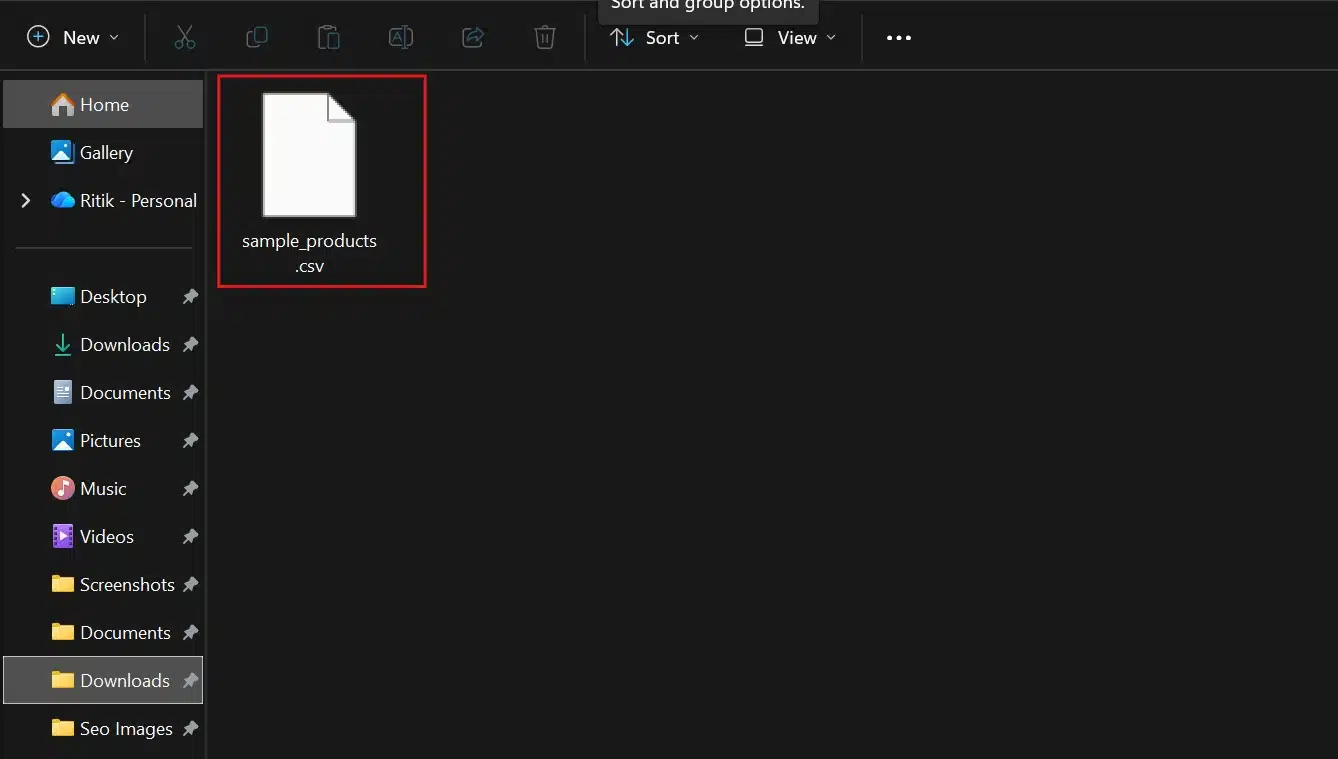This screenshot has height=759, width=1338.
Task: Open the Screenshots folder shortcut
Action: coord(112,584)
